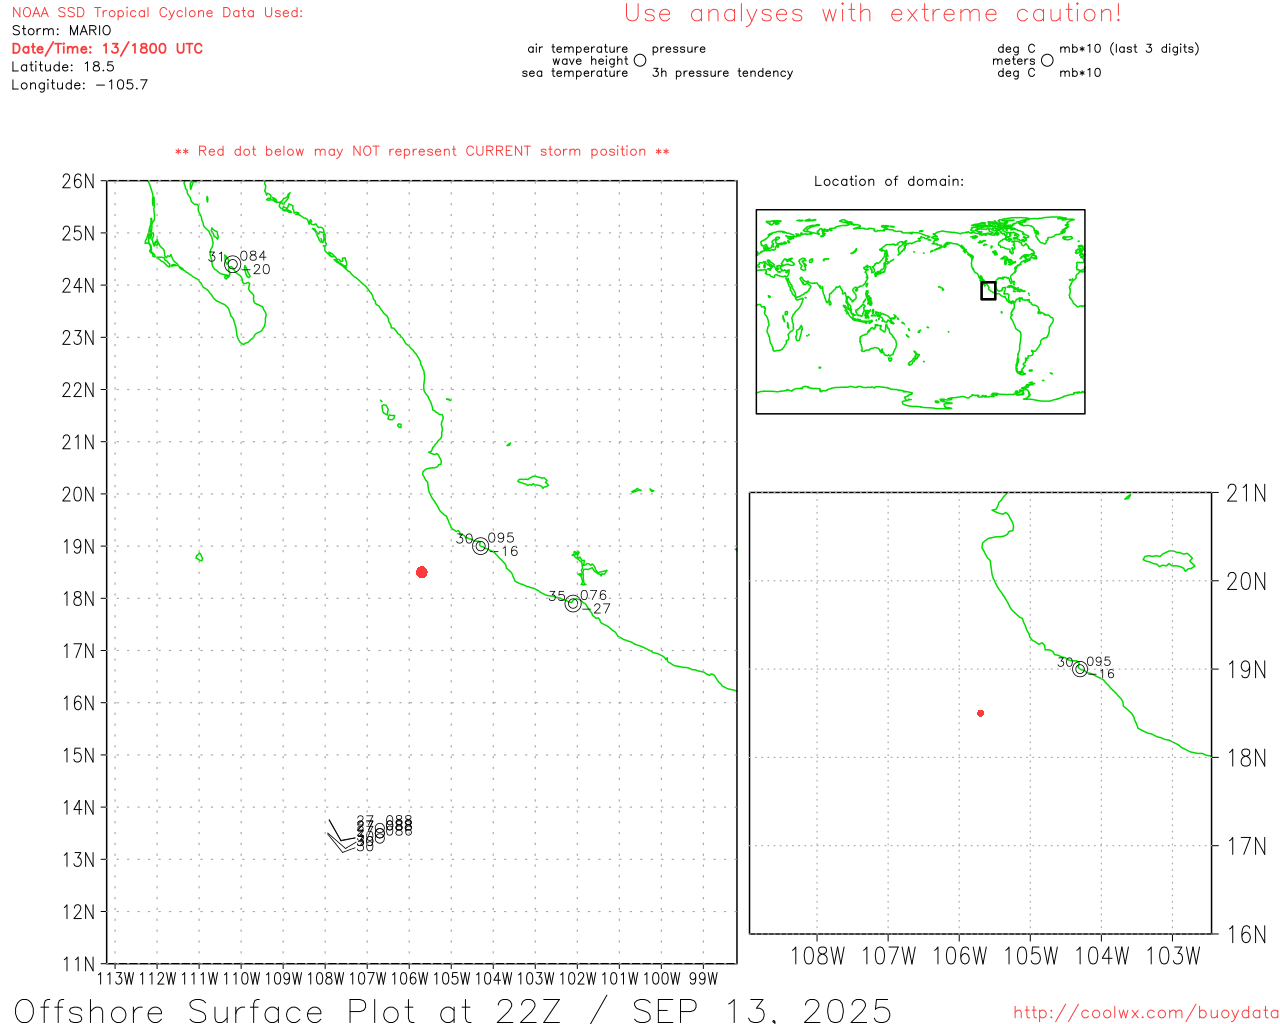Click the zoomed map's 16N axis label
Viewport: 1280px width, 1024px height.
[1246, 935]
